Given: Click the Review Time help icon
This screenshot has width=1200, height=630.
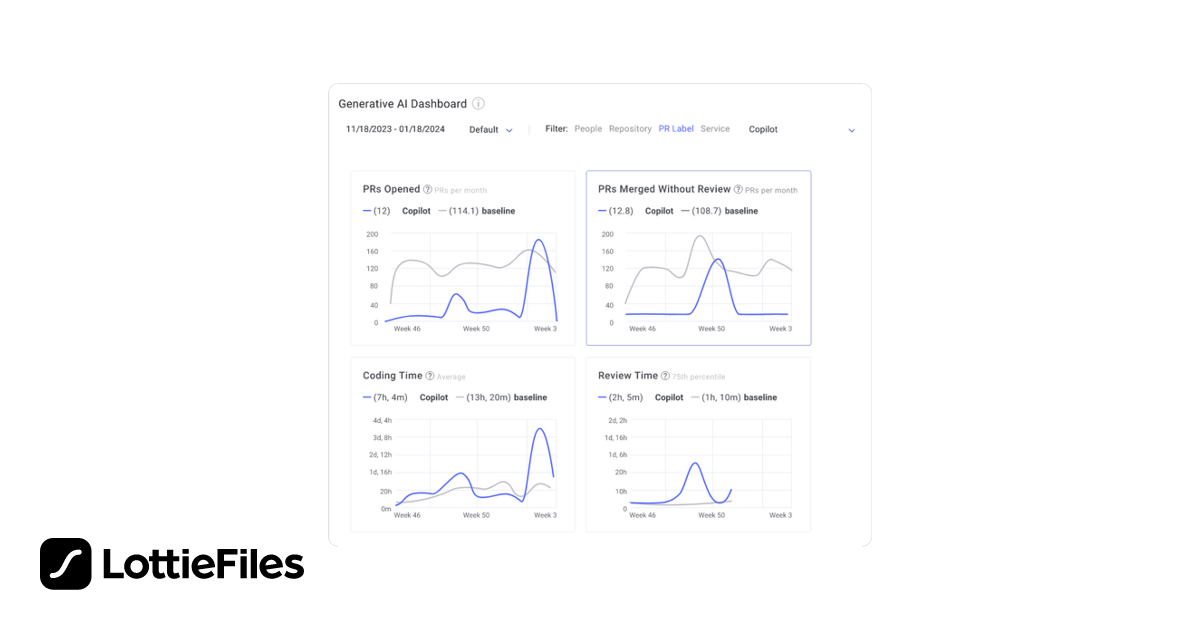Looking at the screenshot, I should [x=665, y=376].
